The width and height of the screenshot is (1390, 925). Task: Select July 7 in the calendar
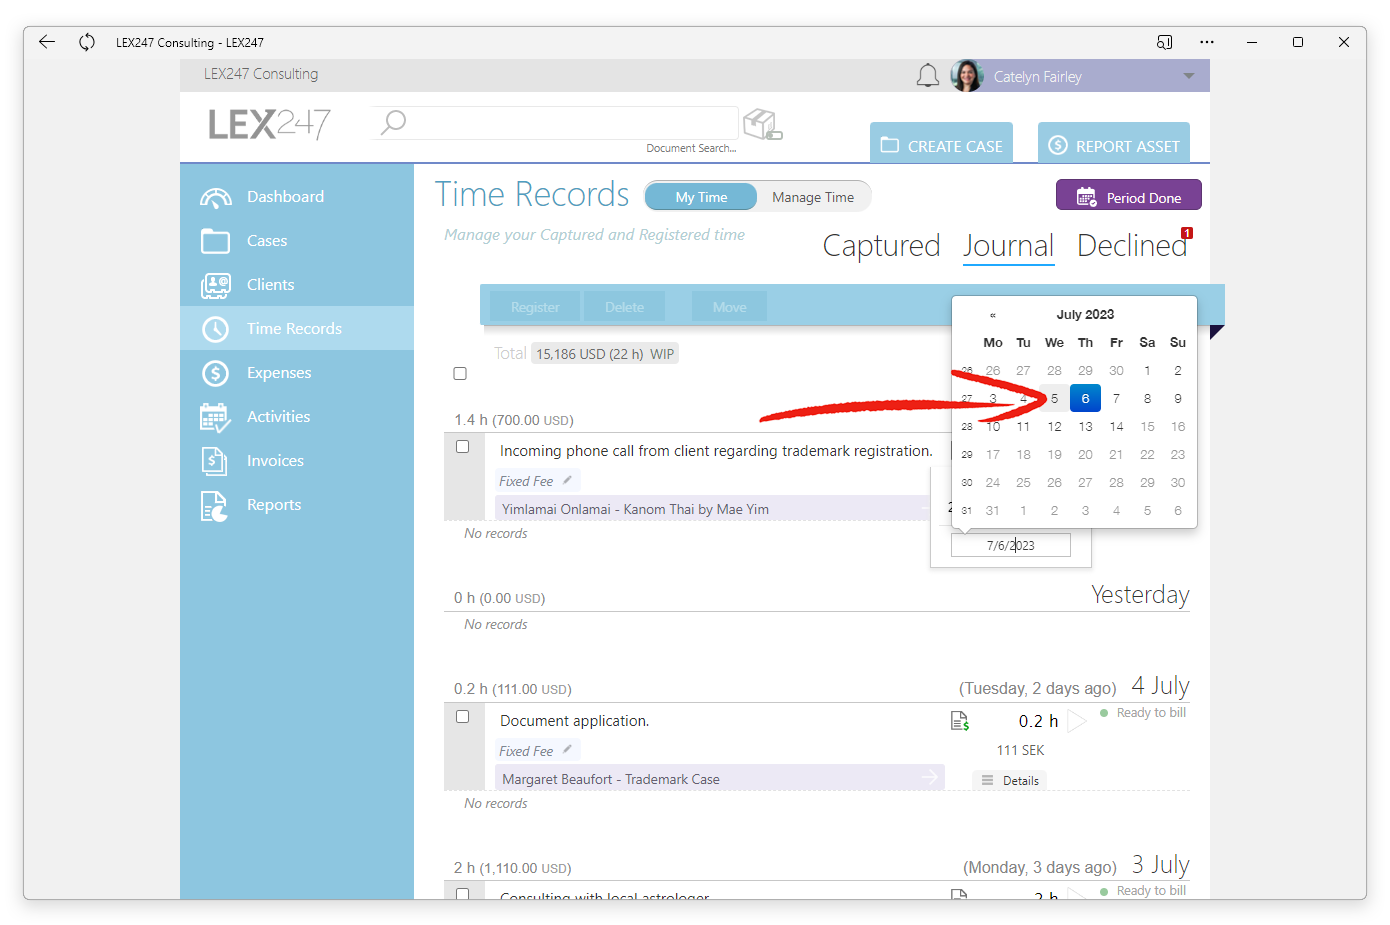1116,398
